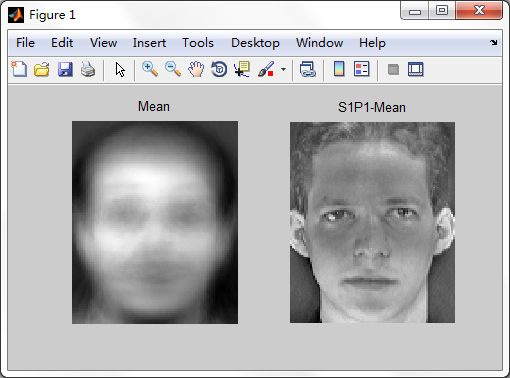Image resolution: width=510 pixels, height=378 pixels.
Task: Show Plot Tools and dock figure
Action: pyautogui.click(x=416, y=70)
